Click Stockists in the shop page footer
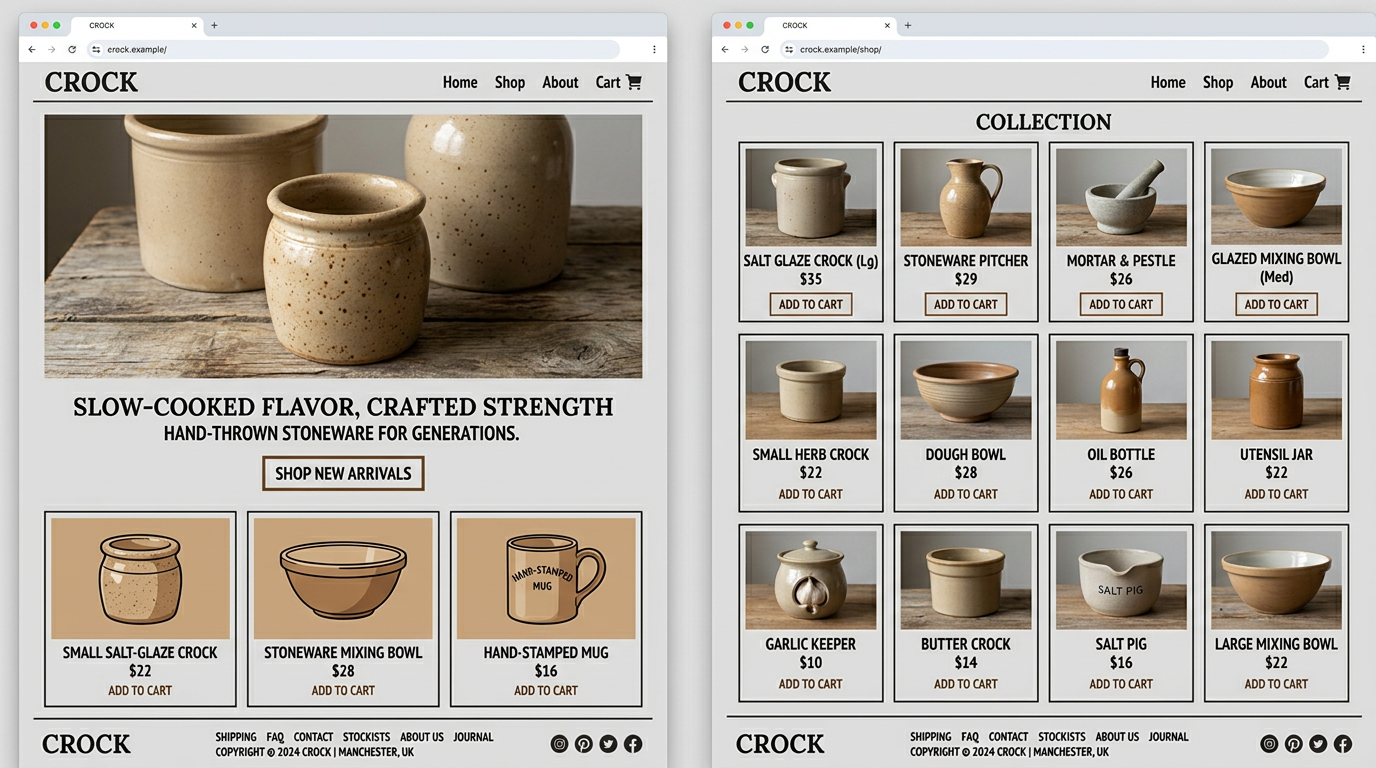Screen dimensions: 1376x768 pos(1061,737)
